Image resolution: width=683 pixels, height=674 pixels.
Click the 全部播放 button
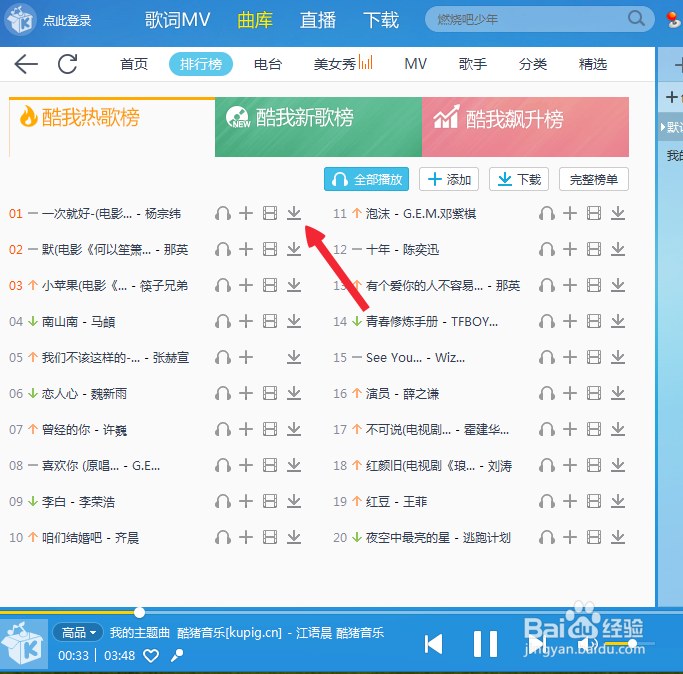pyautogui.click(x=366, y=179)
